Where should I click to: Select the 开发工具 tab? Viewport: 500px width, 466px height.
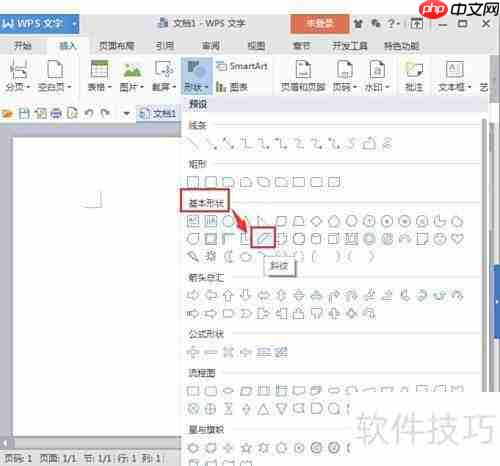(350, 45)
